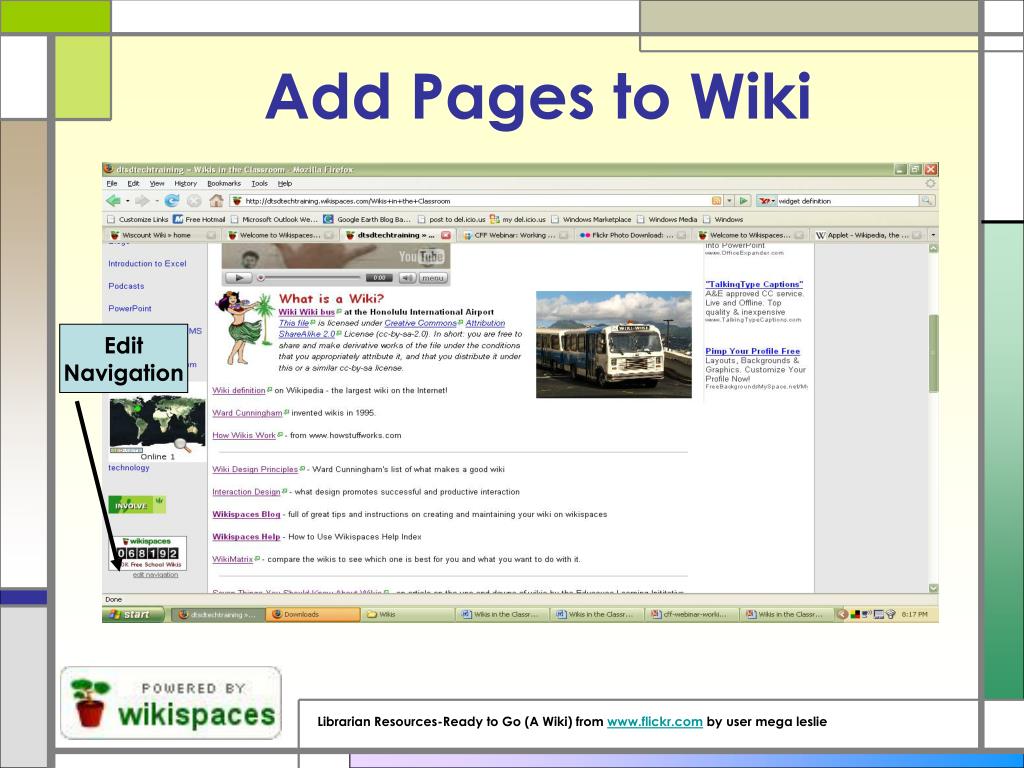Viewport: 1024px width, 768px height.
Task: Switch to the Flickr Photo Download tab
Action: [632, 235]
